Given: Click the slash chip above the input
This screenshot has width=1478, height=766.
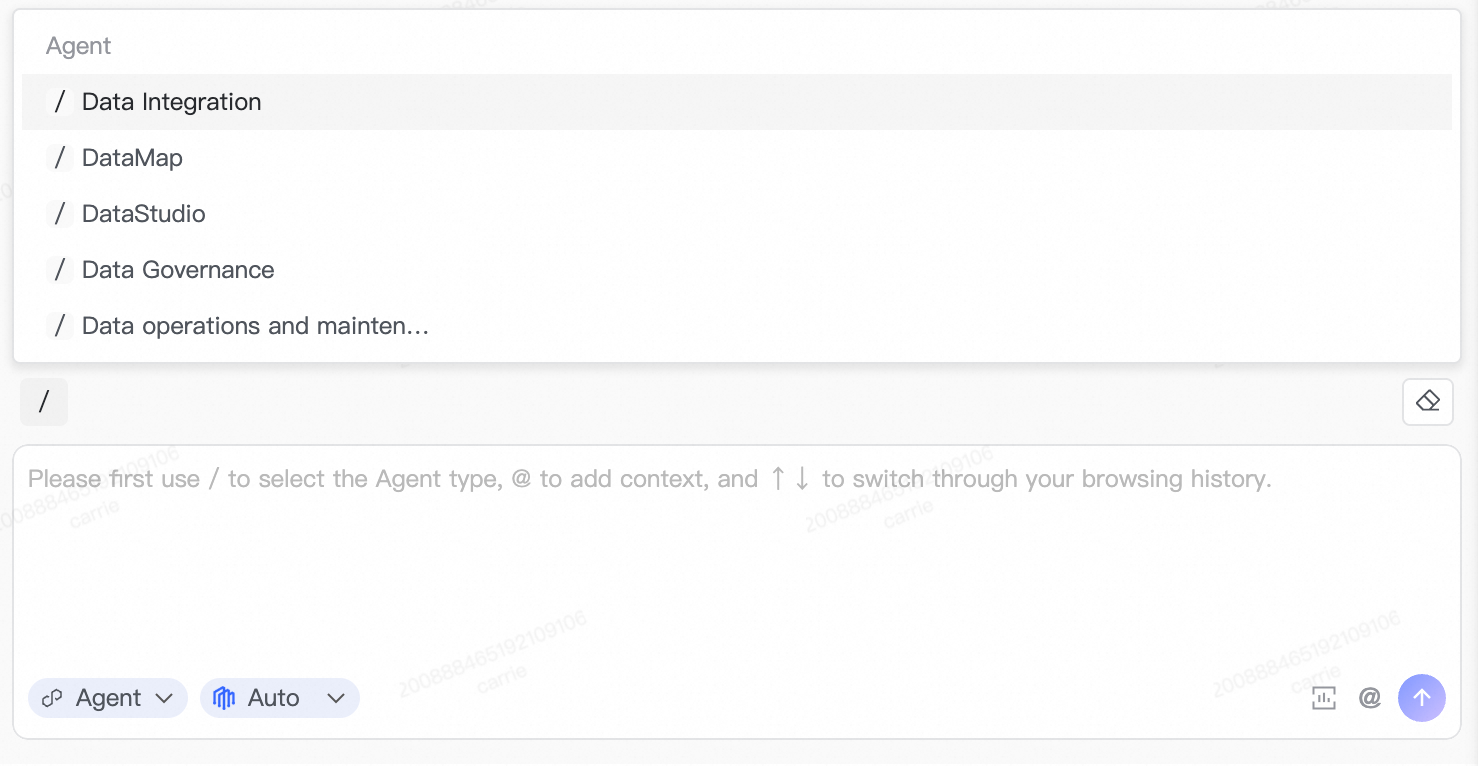Looking at the screenshot, I should pyautogui.click(x=44, y=402).
